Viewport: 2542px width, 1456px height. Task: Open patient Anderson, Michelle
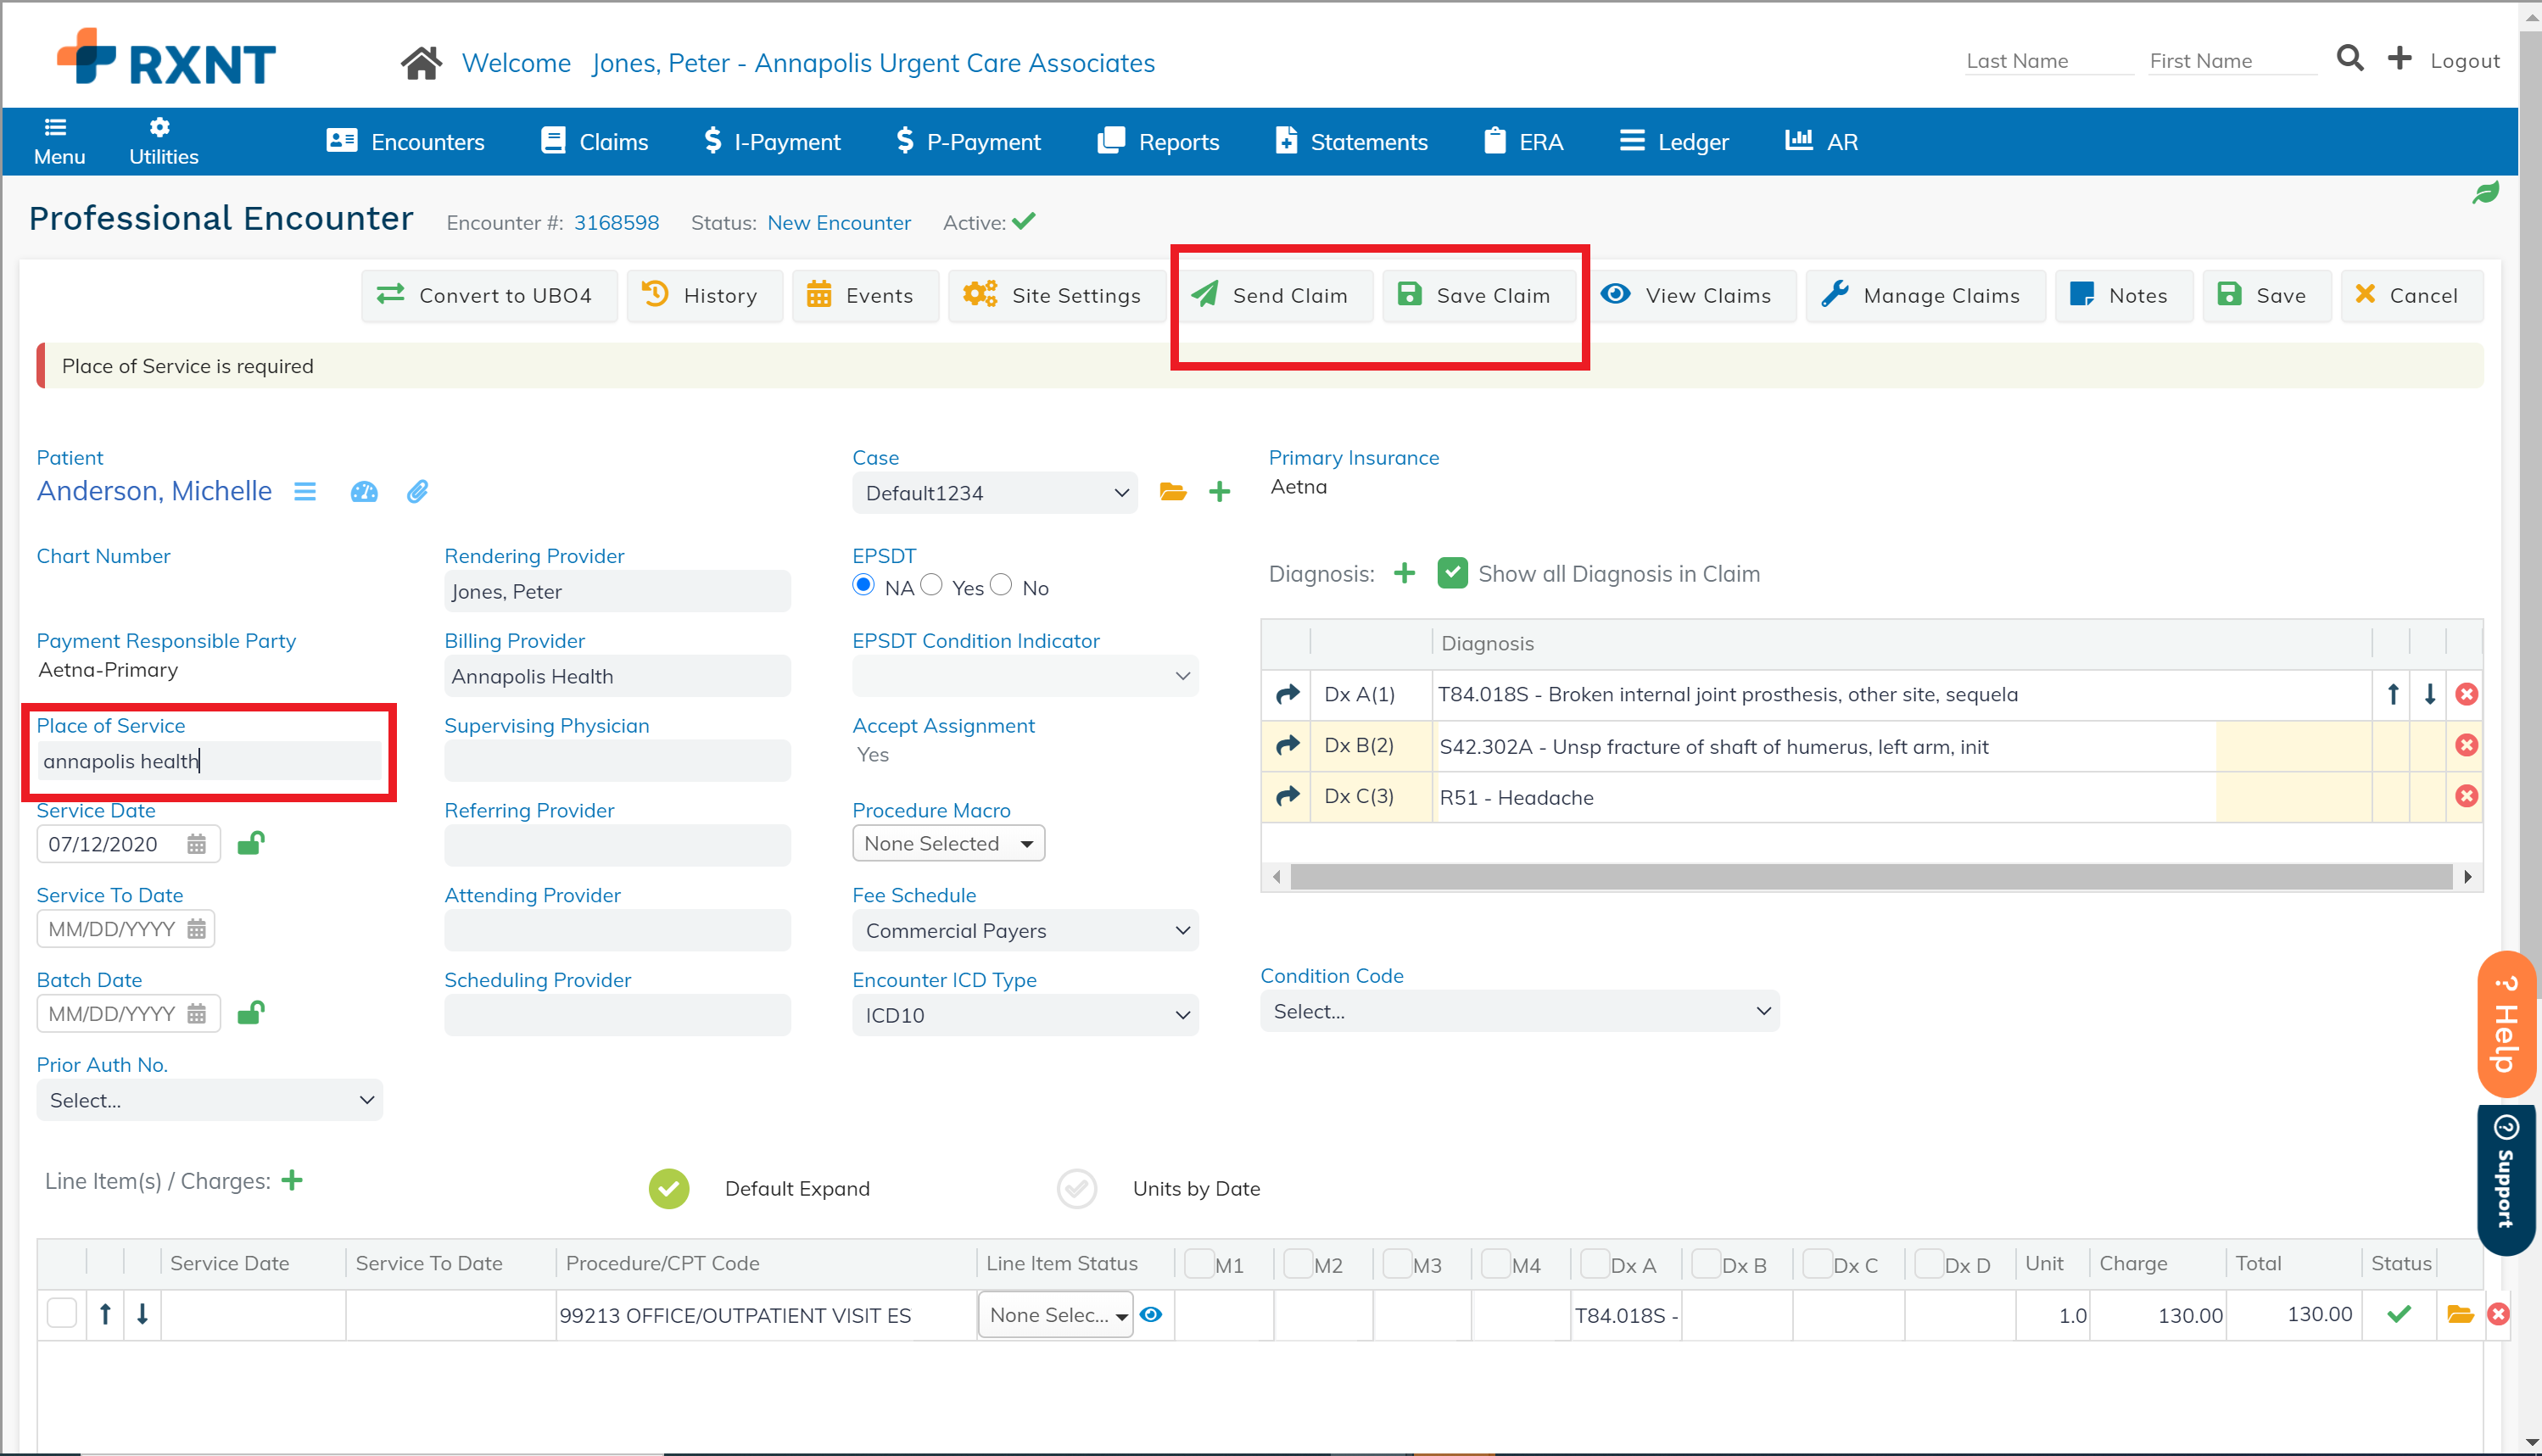154,491
